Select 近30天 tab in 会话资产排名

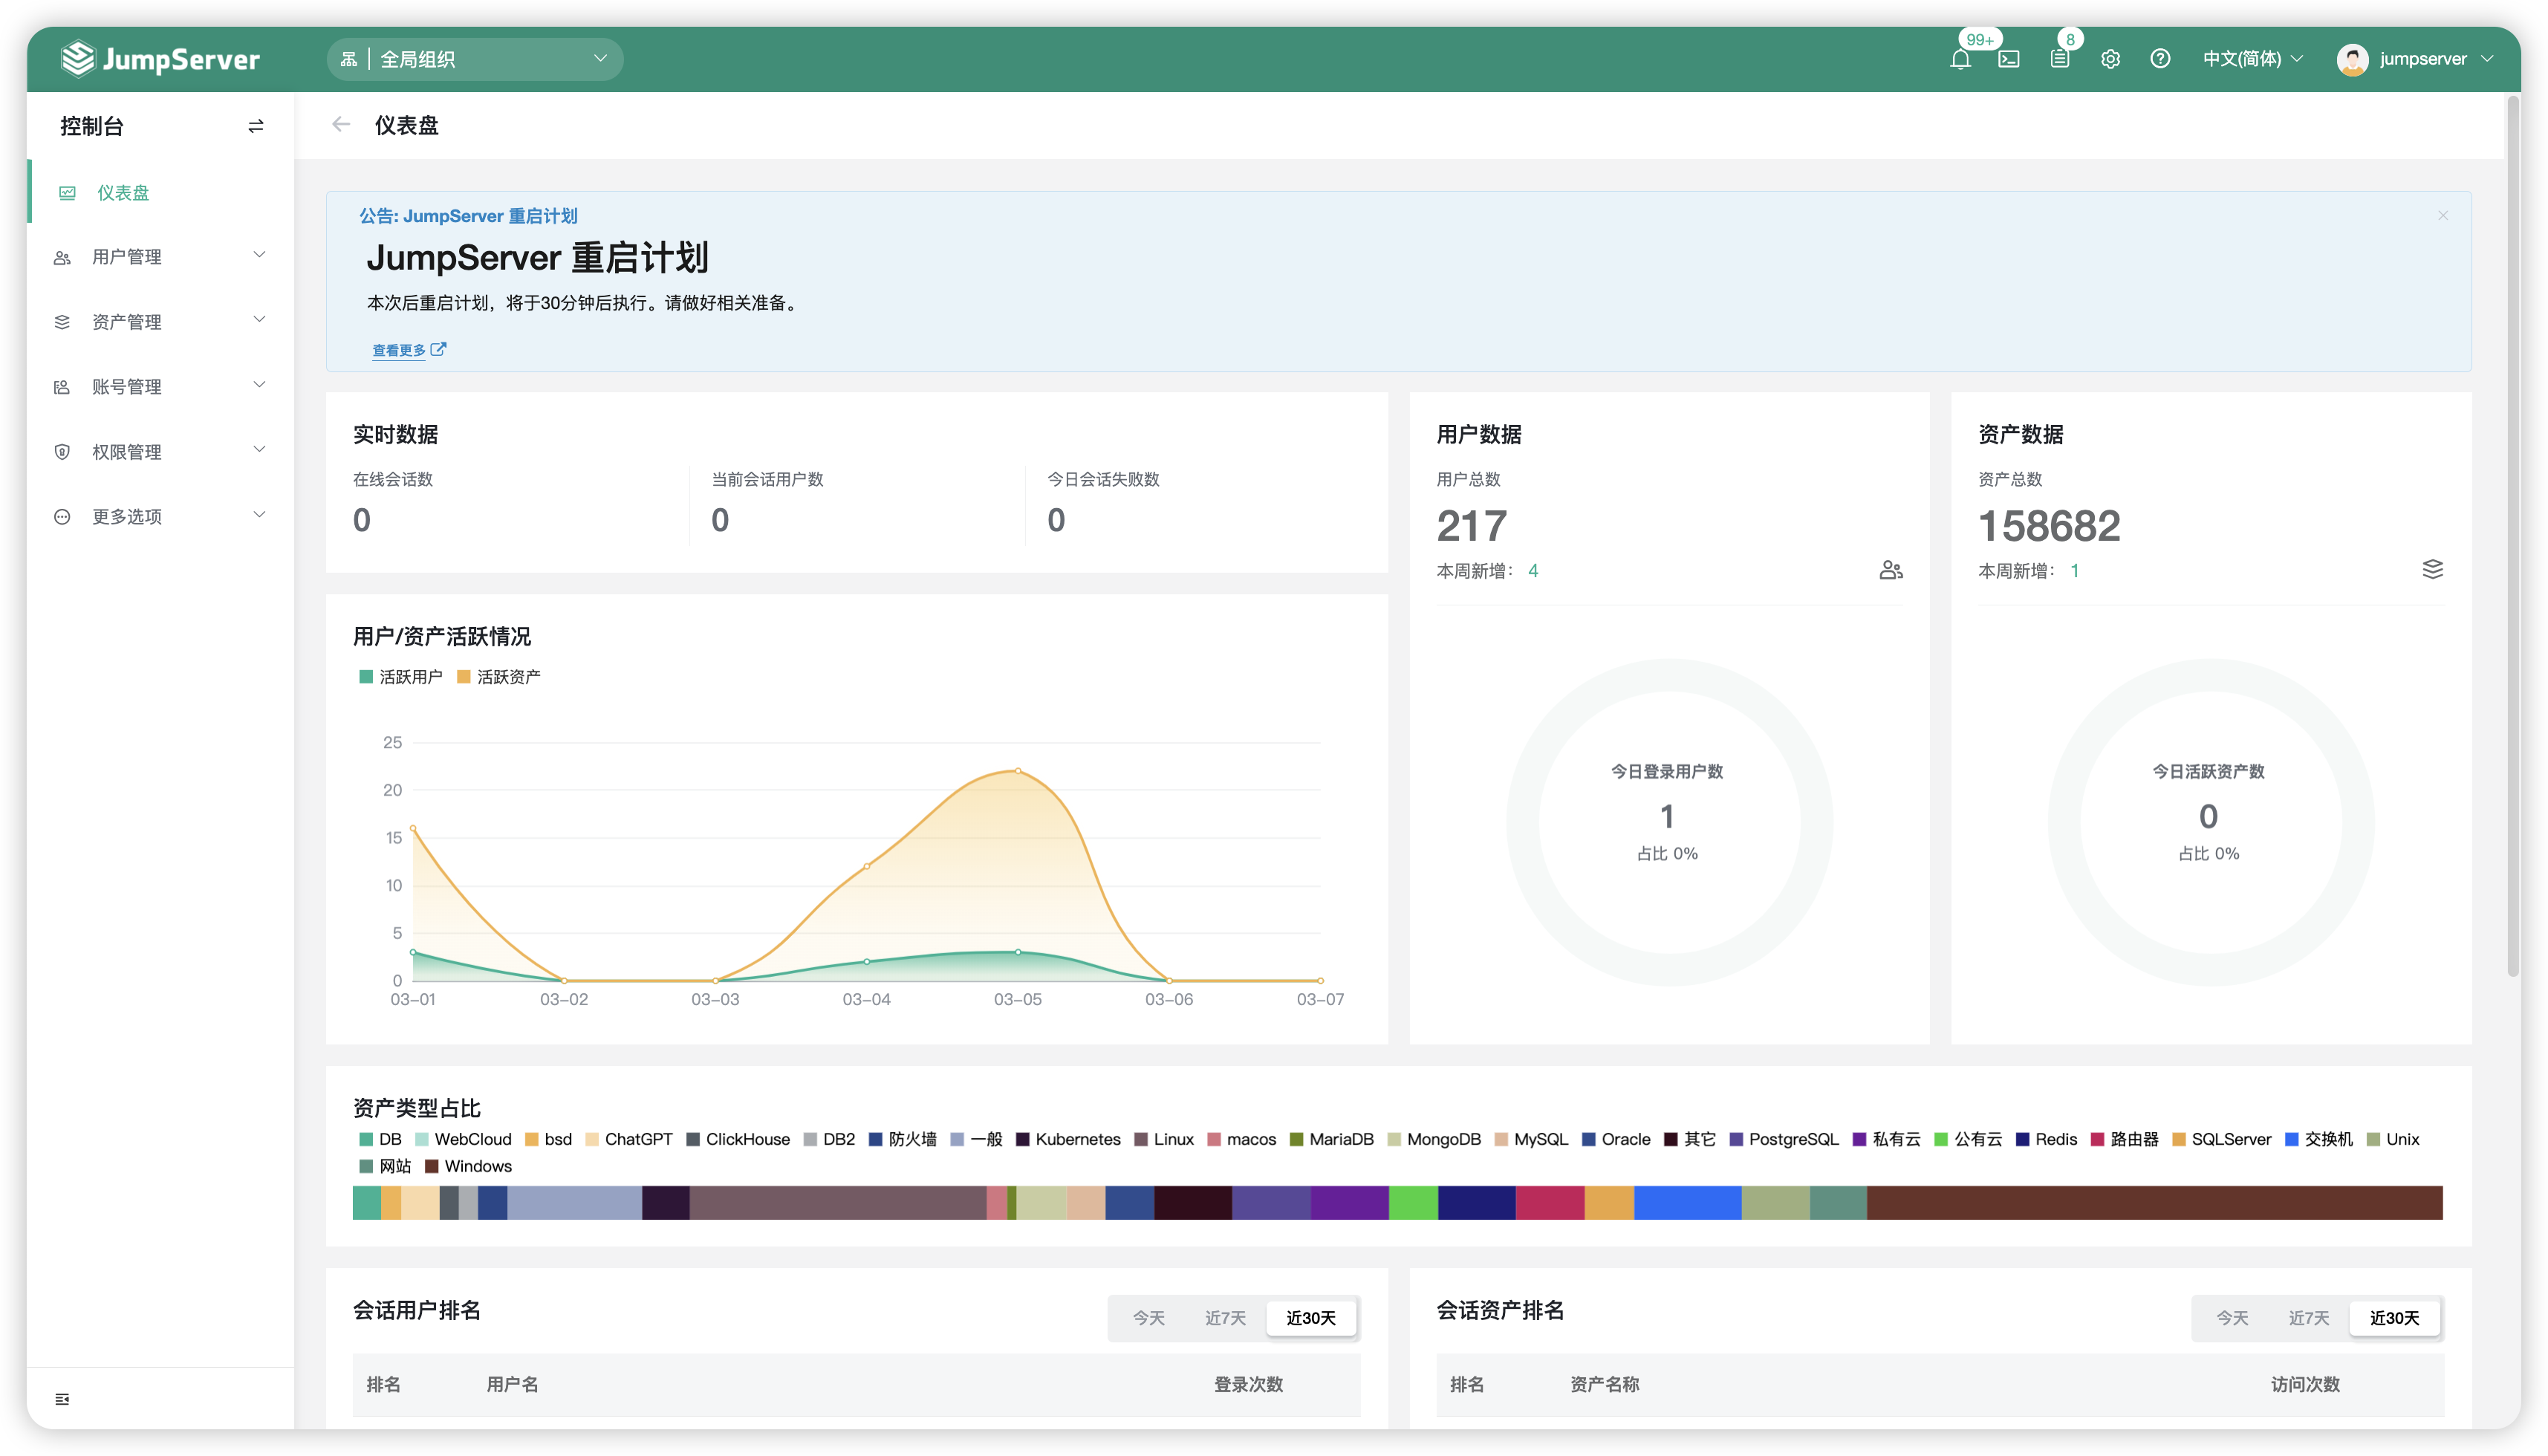[2394, 1318]
